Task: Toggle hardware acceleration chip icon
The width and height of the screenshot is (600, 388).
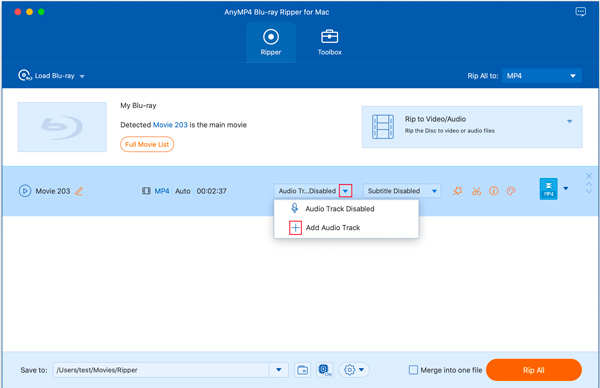Action: pyautogui.click(x=324, y=370)
